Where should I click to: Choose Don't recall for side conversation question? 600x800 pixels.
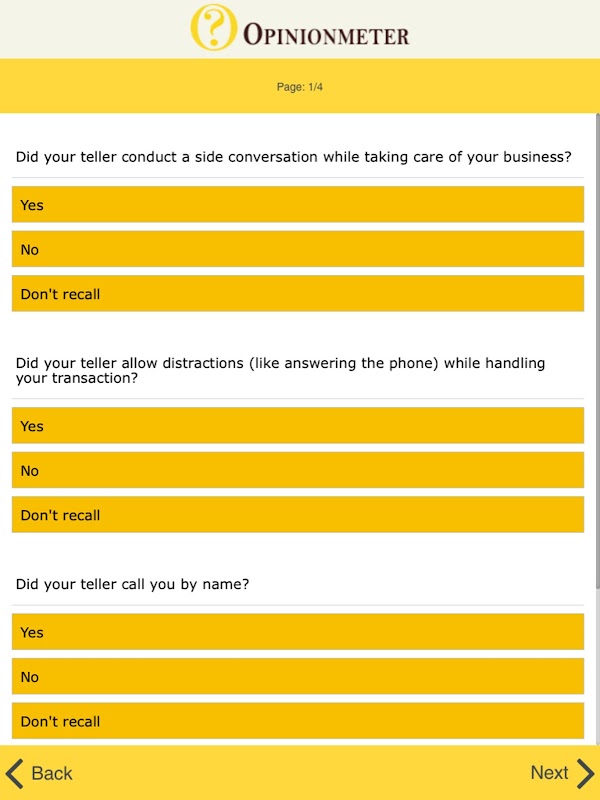tap(297, 294)
